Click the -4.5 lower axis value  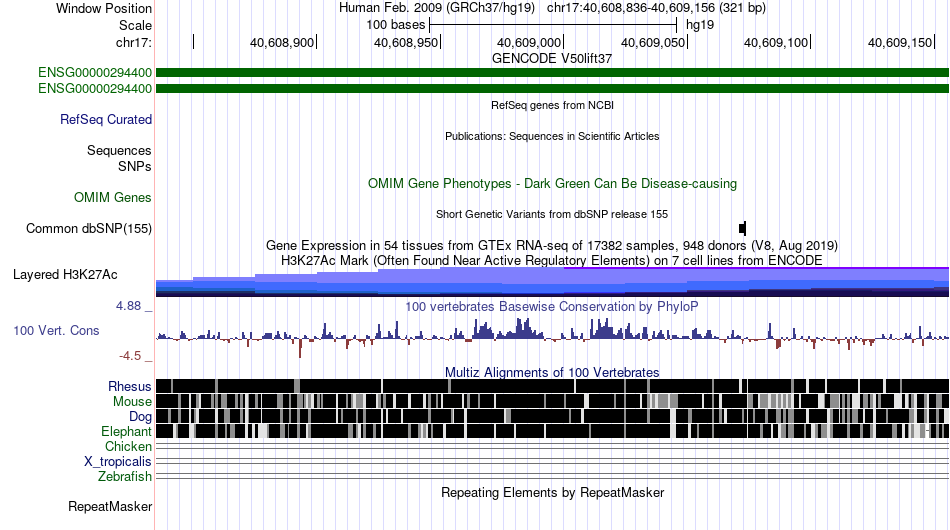coord(130,356)
